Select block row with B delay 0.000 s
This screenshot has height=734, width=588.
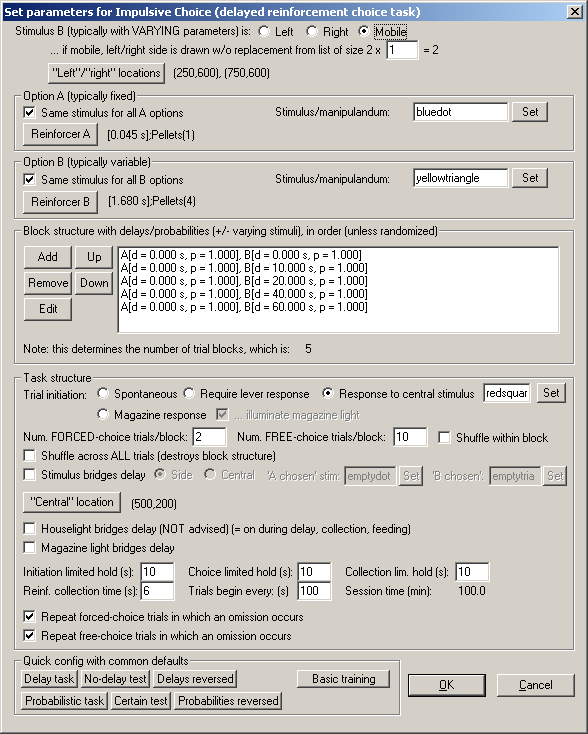(x=338, y=255)
